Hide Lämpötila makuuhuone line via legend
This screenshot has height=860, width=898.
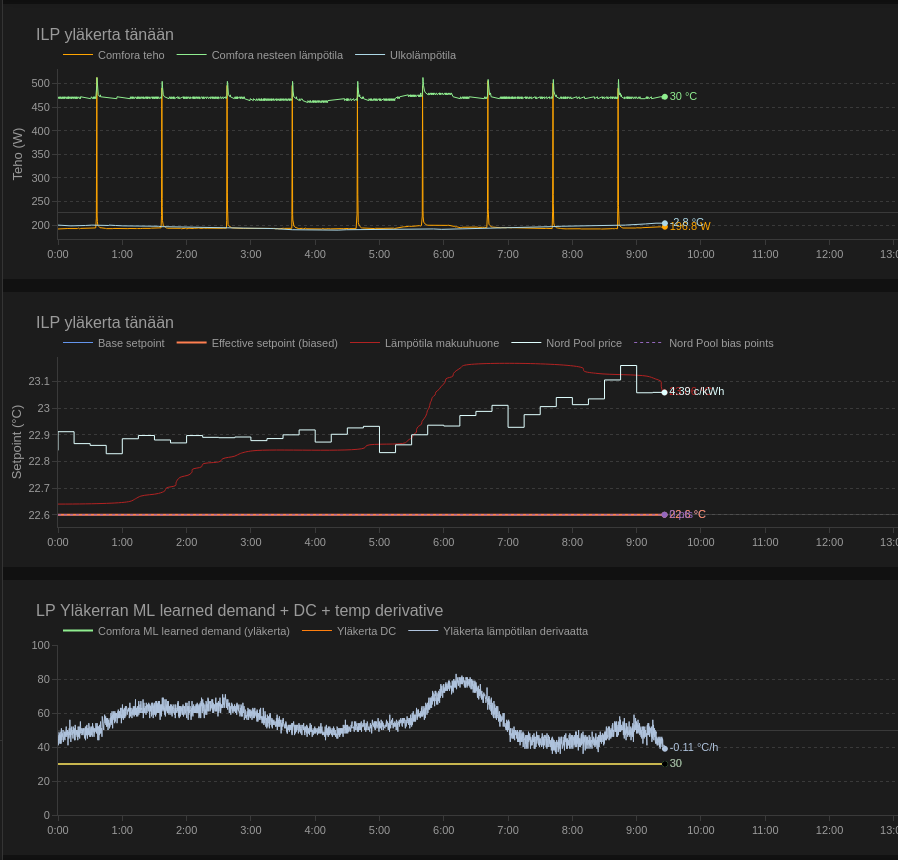tap(441, 343)
